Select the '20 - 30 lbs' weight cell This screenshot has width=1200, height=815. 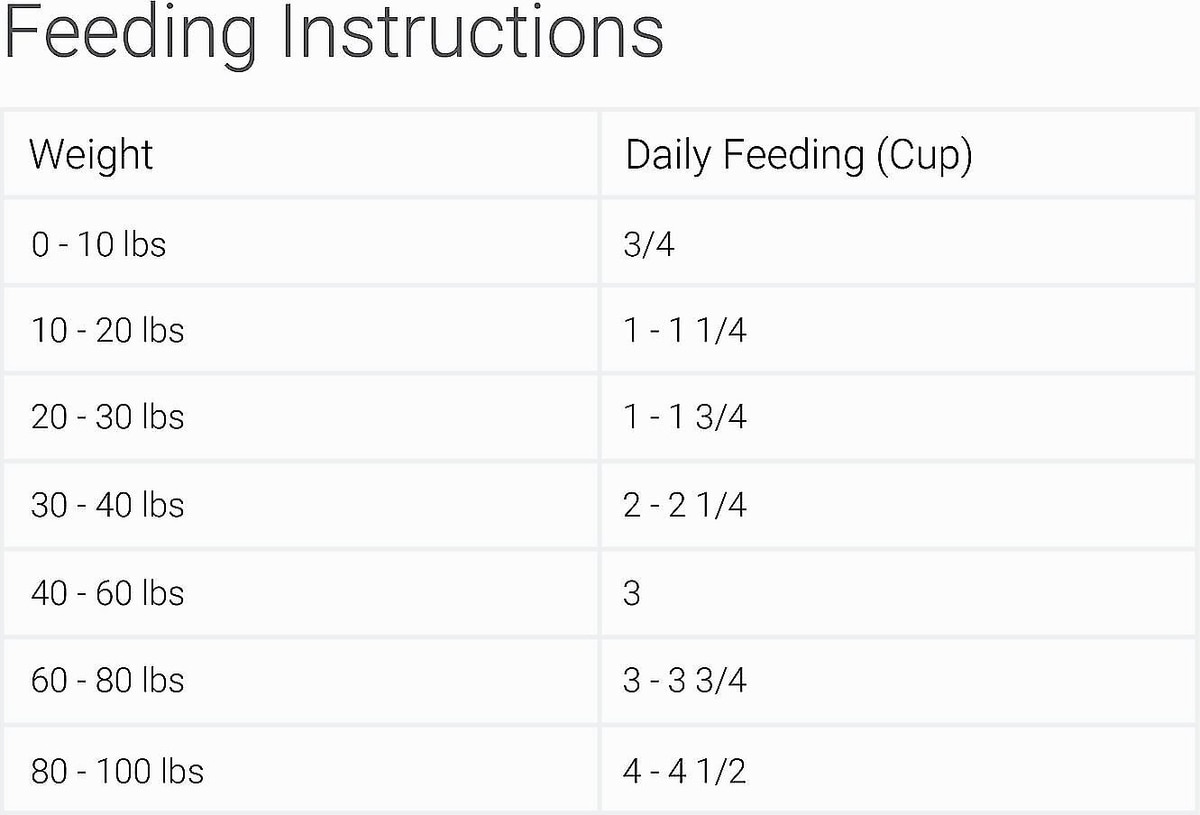pos(107,417)
